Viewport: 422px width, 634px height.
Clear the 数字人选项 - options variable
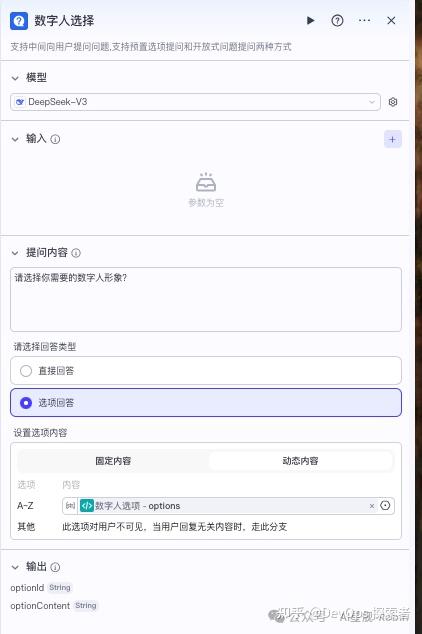(372, 506)
